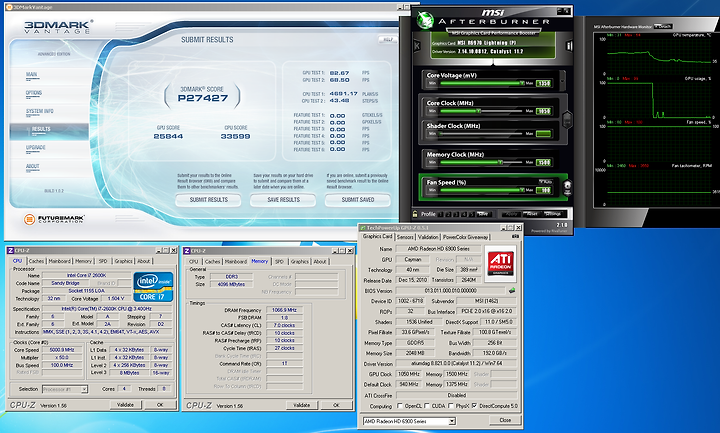Click the GPU-Z BIOS save chip icon
The width and height of the screenshot is (720, 433).
pos(512,290)
